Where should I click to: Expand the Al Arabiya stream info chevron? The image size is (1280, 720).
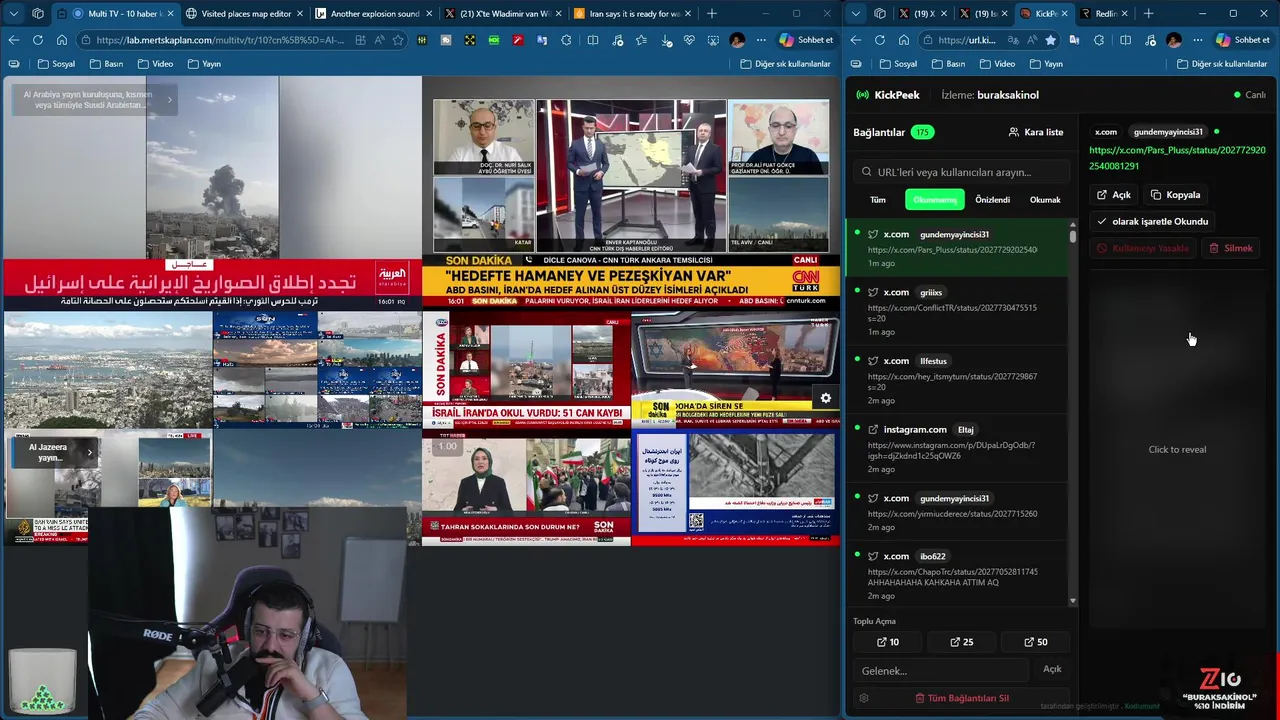pyautogui.click(x=169, y=100)
